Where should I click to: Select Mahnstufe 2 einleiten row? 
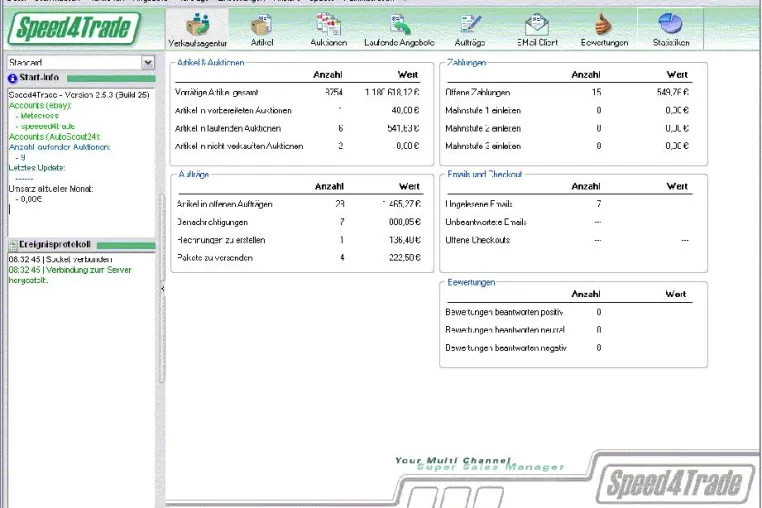coord(567,128)
